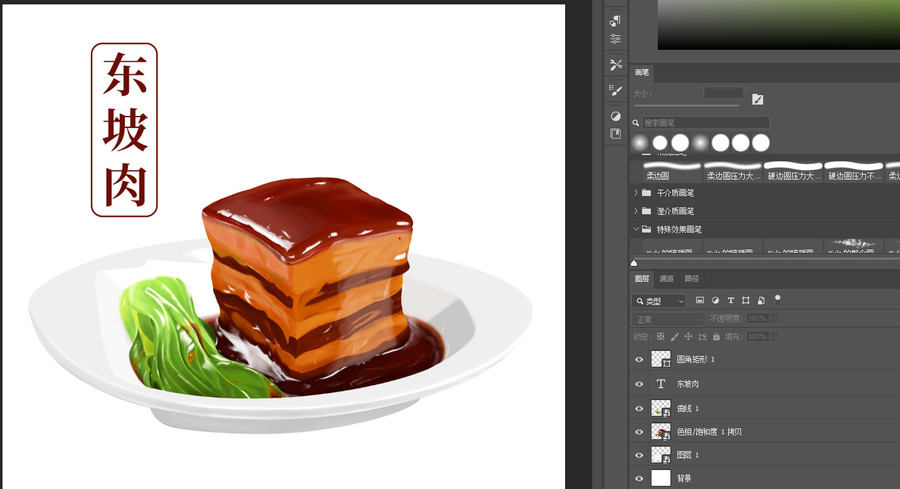The height and width of the screenshot is (489, 900).
Task: Switch to the 通道 tab
Action: click(x=666, y=279)
